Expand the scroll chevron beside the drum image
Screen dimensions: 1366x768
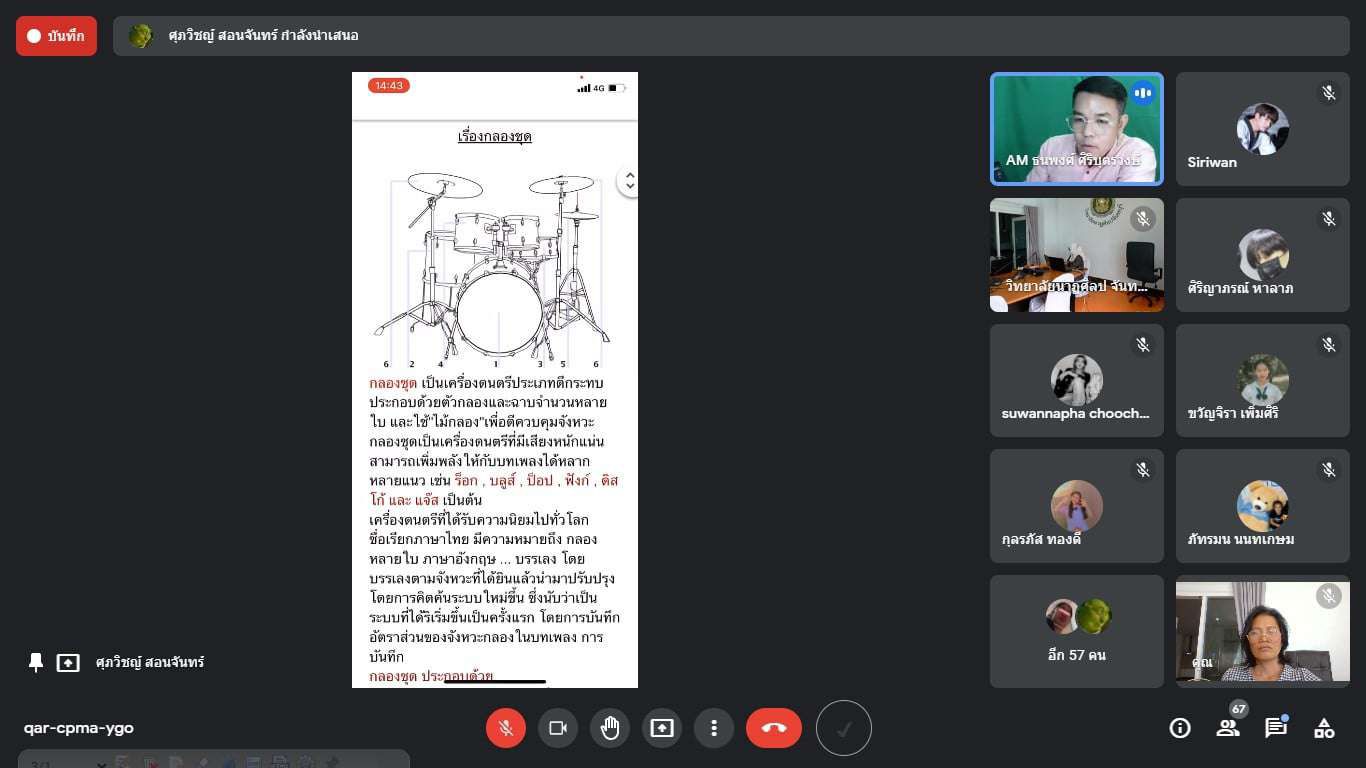click(x=629, y=181)
